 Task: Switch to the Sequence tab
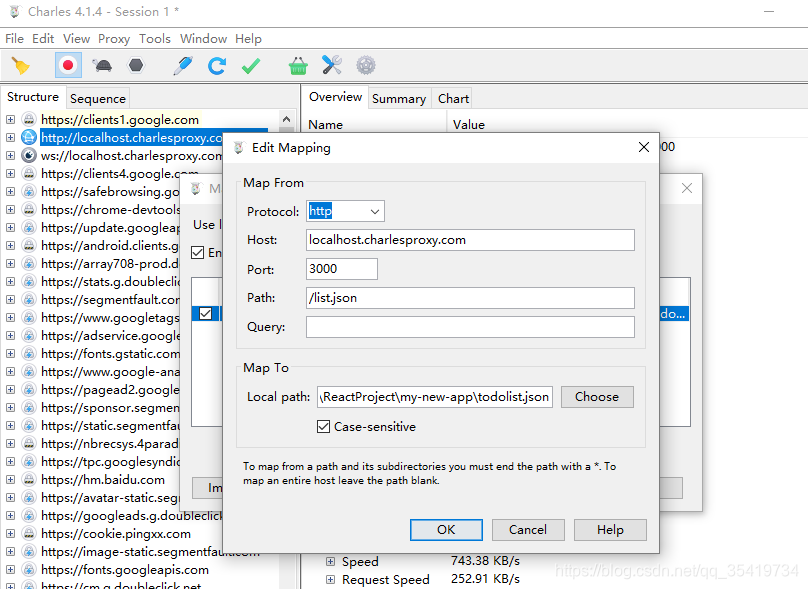[98, 98]
